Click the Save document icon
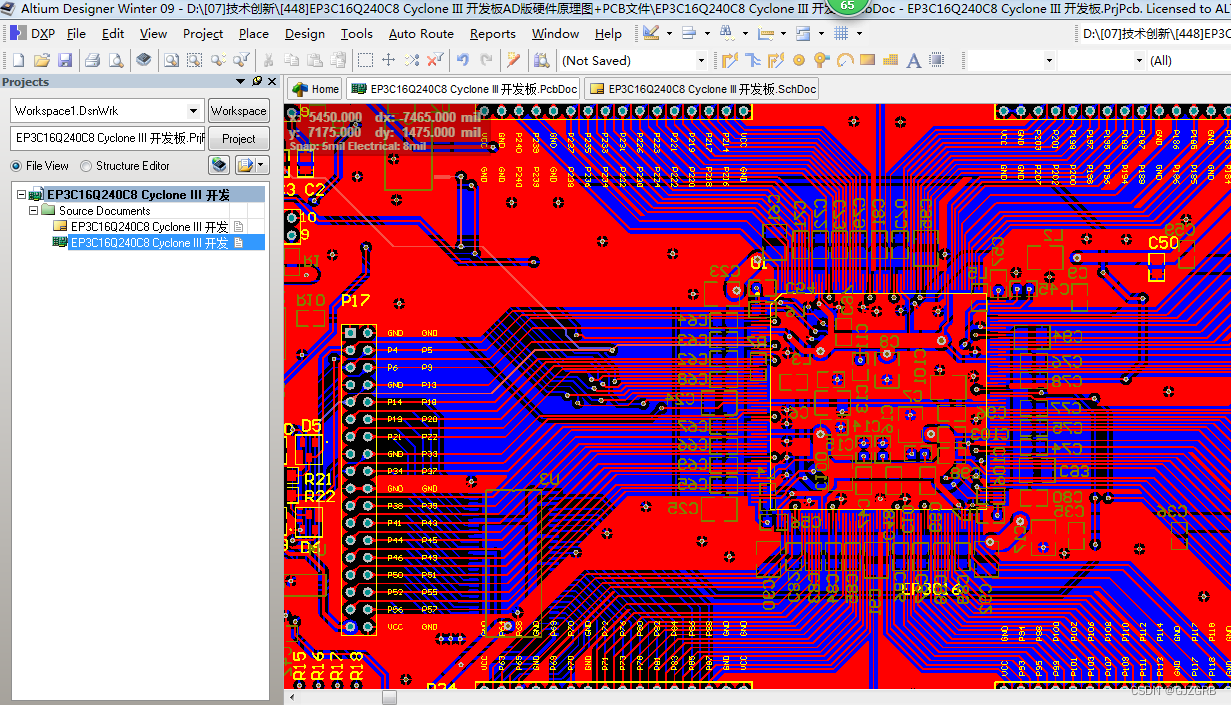This screenshot has width=1231, height=705. [x=65, y=59]
